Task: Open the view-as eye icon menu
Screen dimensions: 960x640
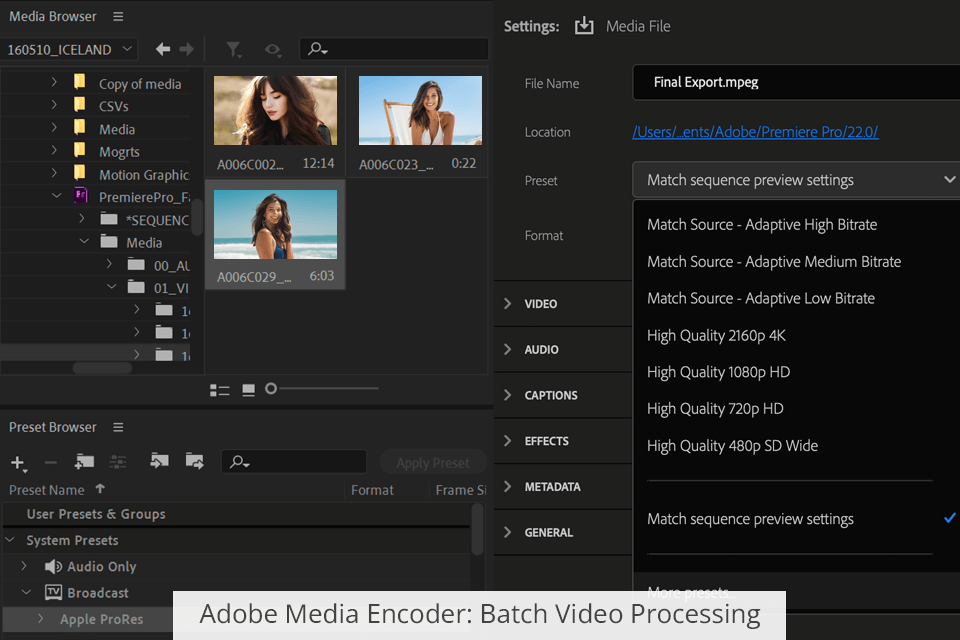Action: point(273,50)
